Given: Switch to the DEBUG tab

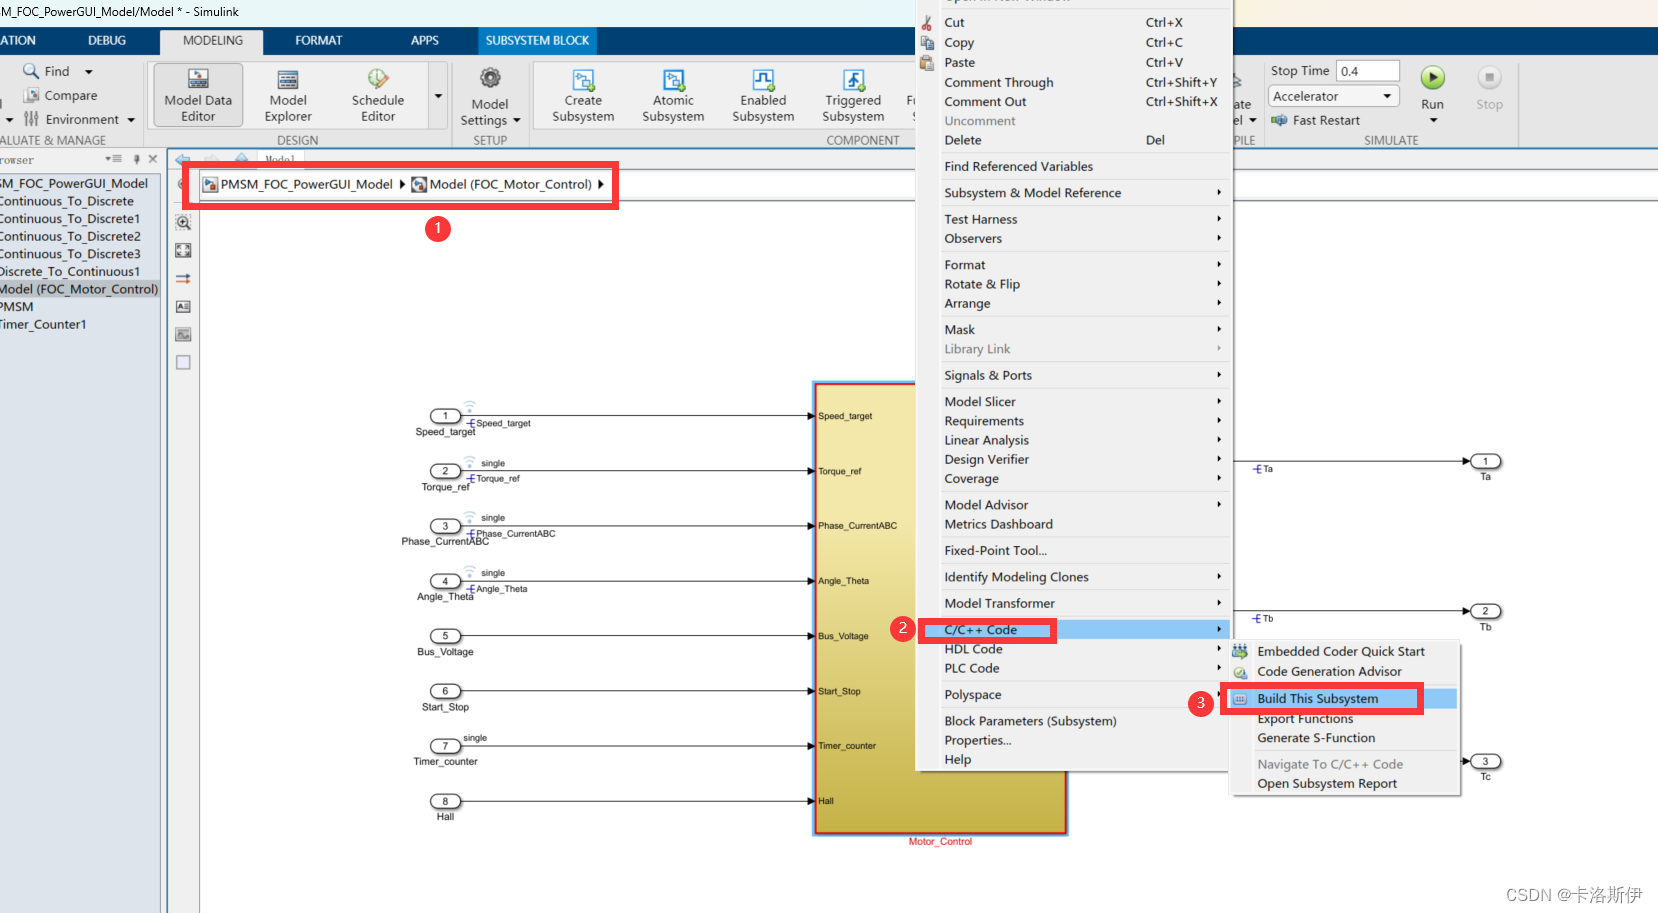Looking at the screenshot, I should coord(107,41).
